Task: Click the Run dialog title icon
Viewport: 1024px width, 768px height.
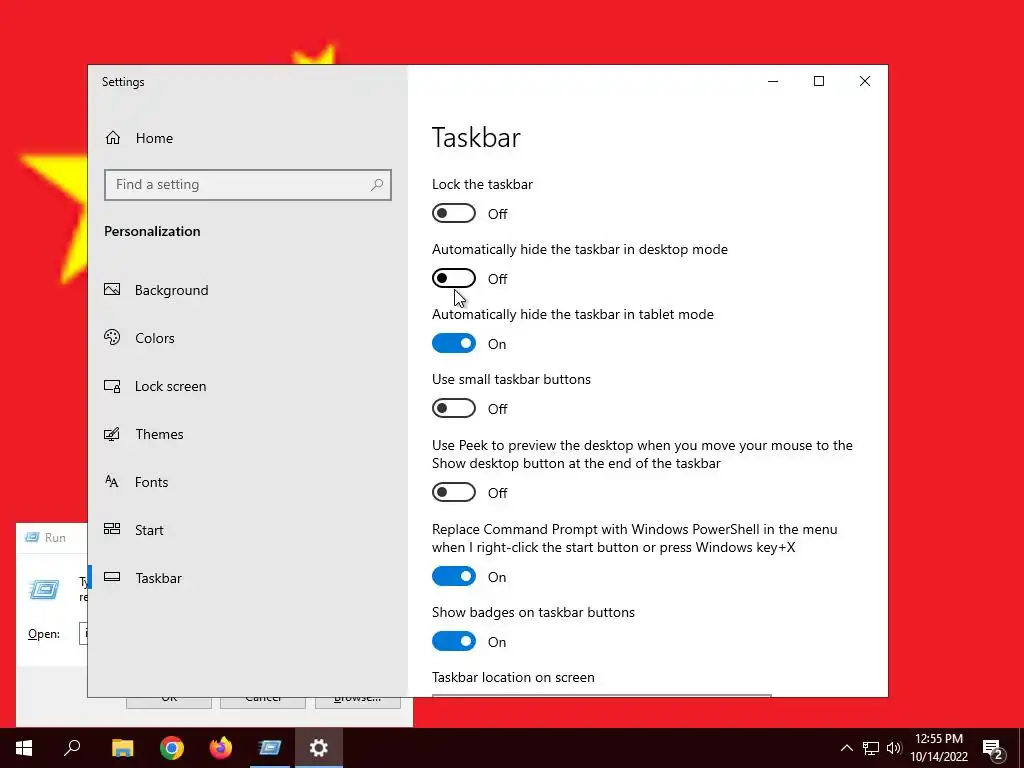Action: (32, 537)
